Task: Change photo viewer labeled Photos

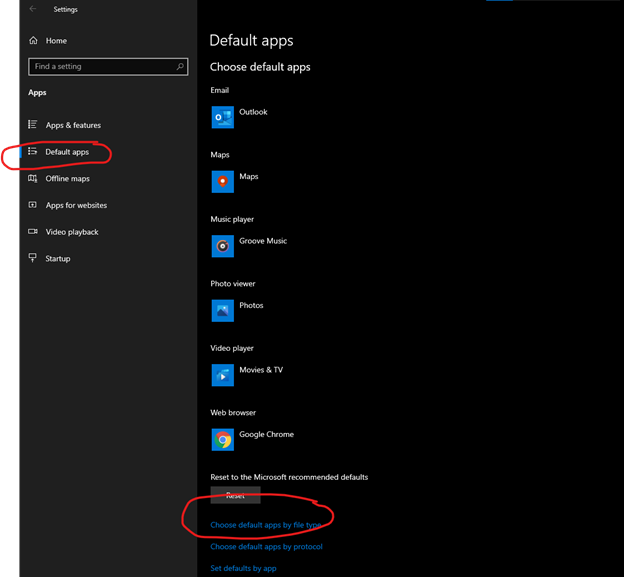Action: coord(251,305)
